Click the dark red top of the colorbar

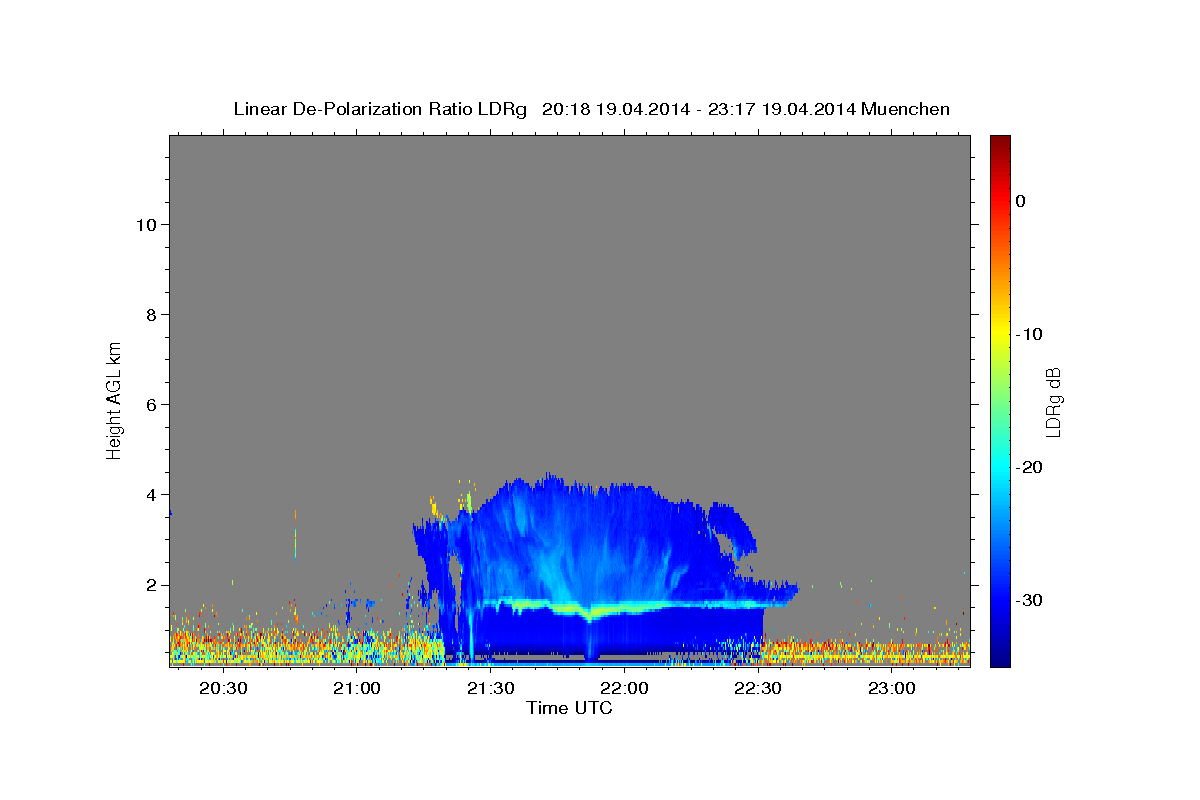click(1000, 143)
